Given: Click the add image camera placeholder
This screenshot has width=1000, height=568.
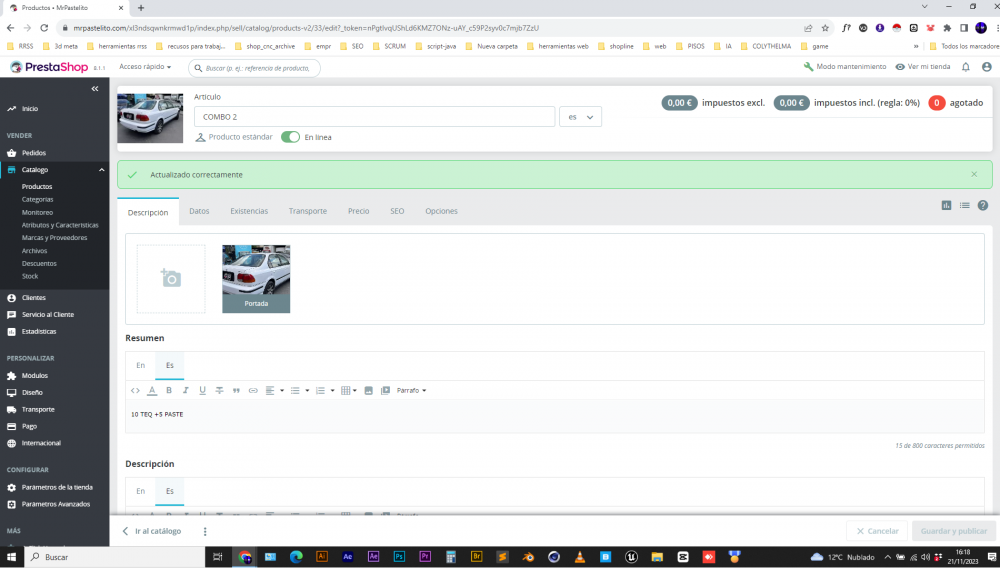Looking at the screenshot, I should [171, 279].
